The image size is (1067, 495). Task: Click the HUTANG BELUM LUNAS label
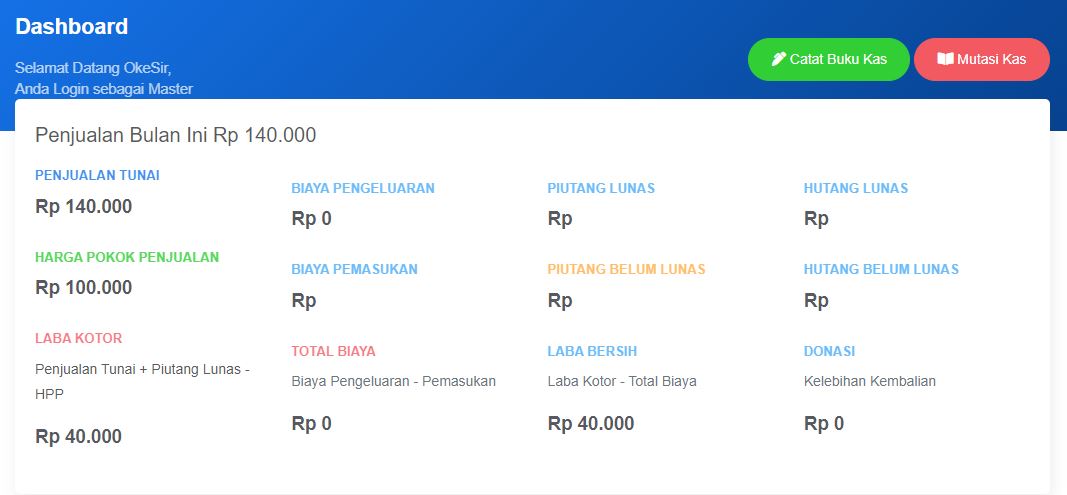[881, 269]
